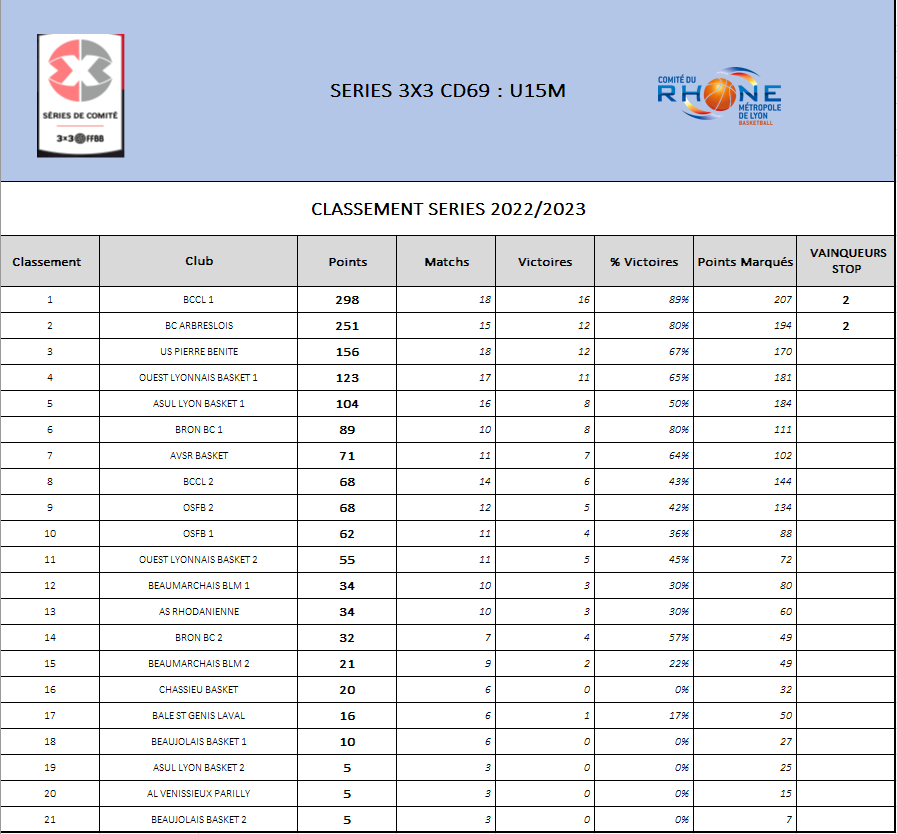Click the points value "89" for BRON BC 1
897x834 pixels.
(x=347, y=430)
